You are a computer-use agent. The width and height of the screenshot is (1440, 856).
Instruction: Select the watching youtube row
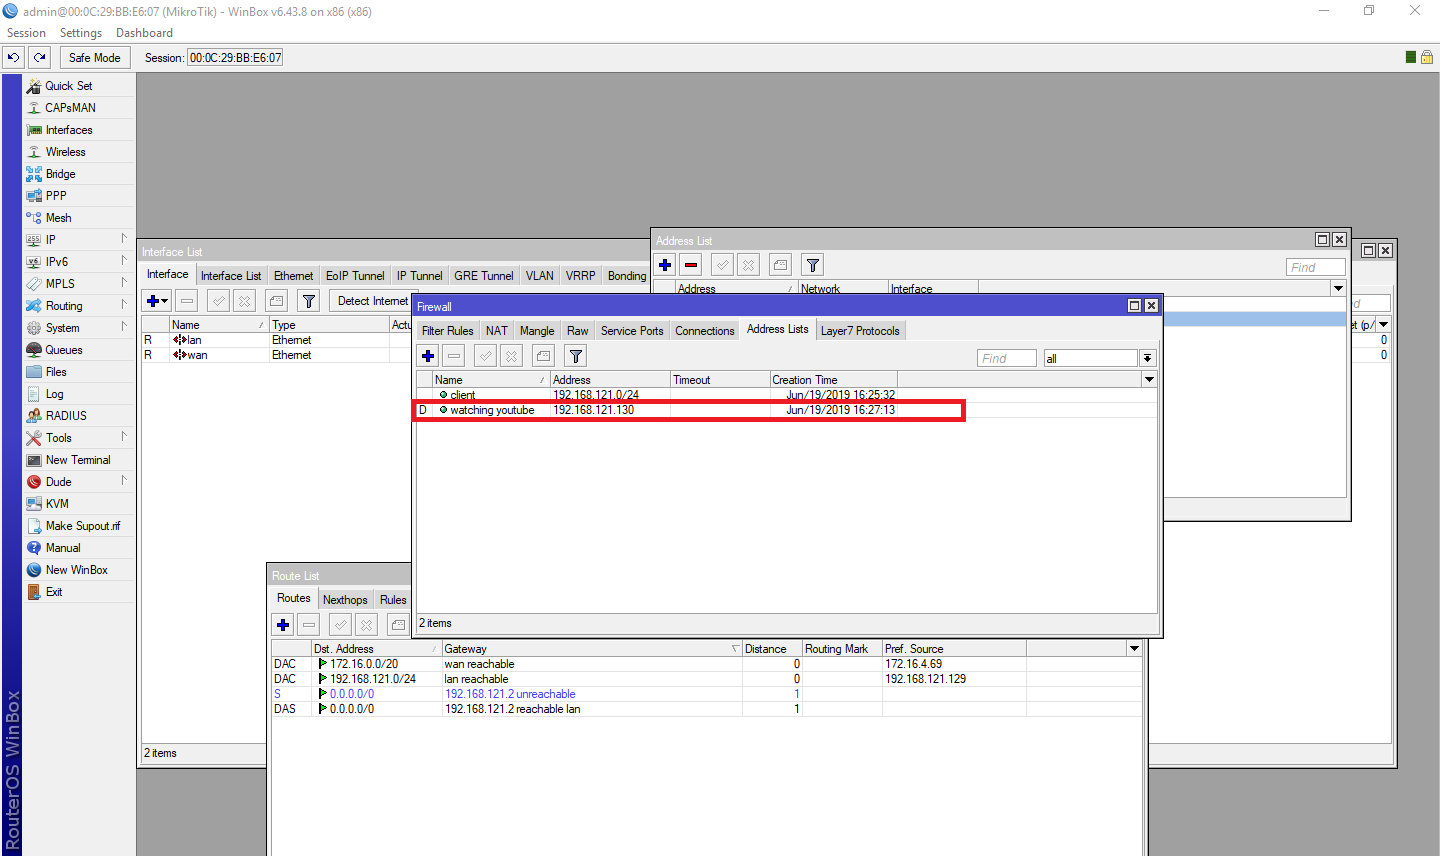click(x=787, y=410)
